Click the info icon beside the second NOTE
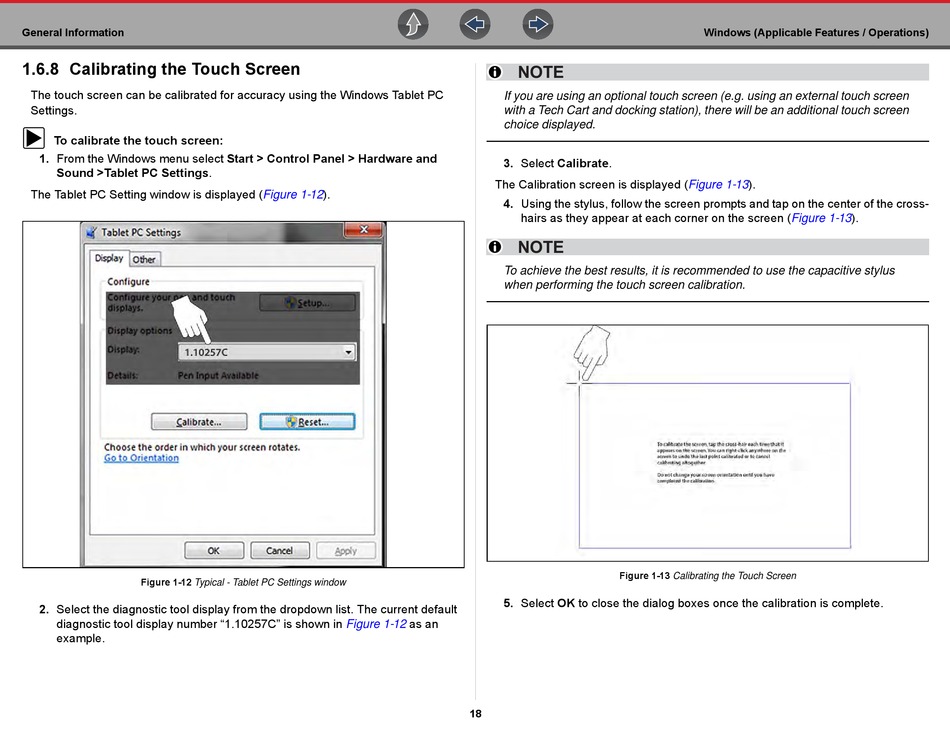This screenshot has width=950, height=734. (495, 247)
